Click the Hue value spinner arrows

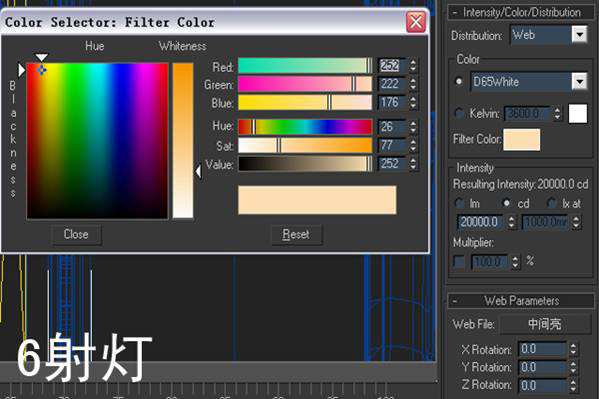(413, 127)
